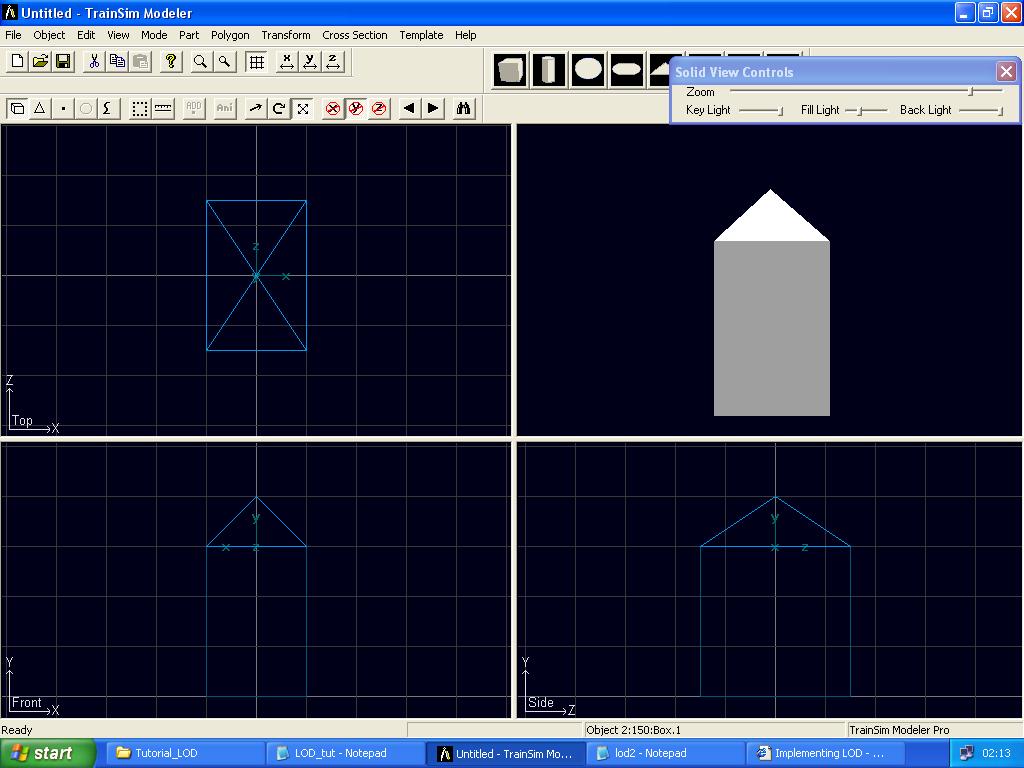Viewport: 1024px width, 768px height.
Task: Select the sphere primitive tool
Action: pos(587,69)
